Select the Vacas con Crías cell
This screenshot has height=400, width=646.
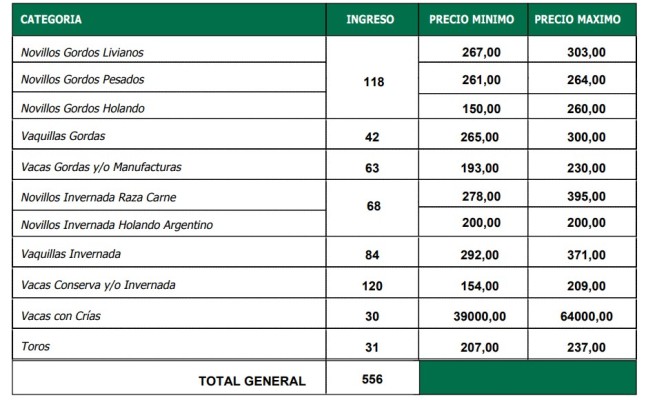coord(169,314)
